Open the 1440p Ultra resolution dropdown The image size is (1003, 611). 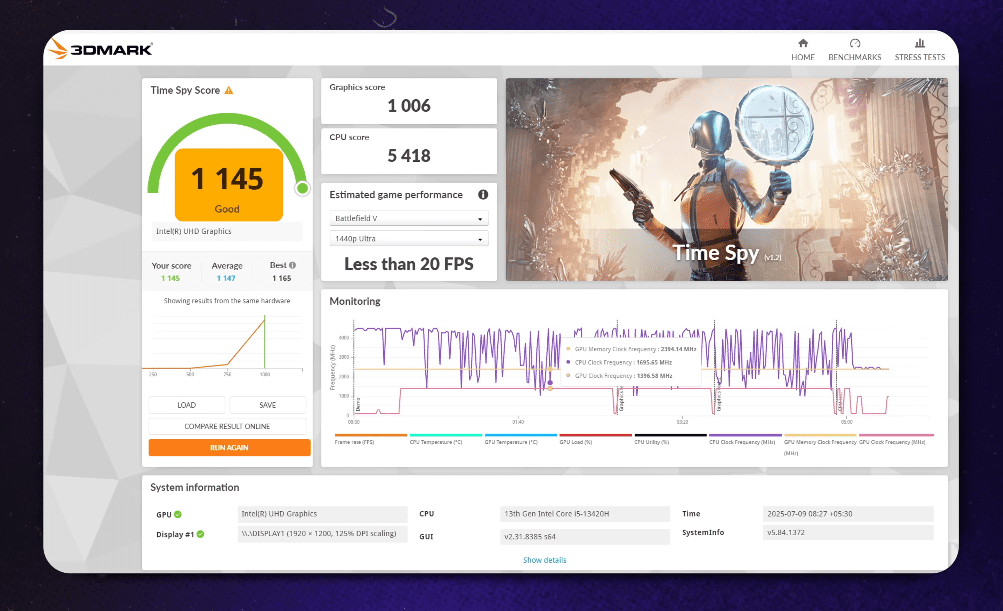coord(409,239)
